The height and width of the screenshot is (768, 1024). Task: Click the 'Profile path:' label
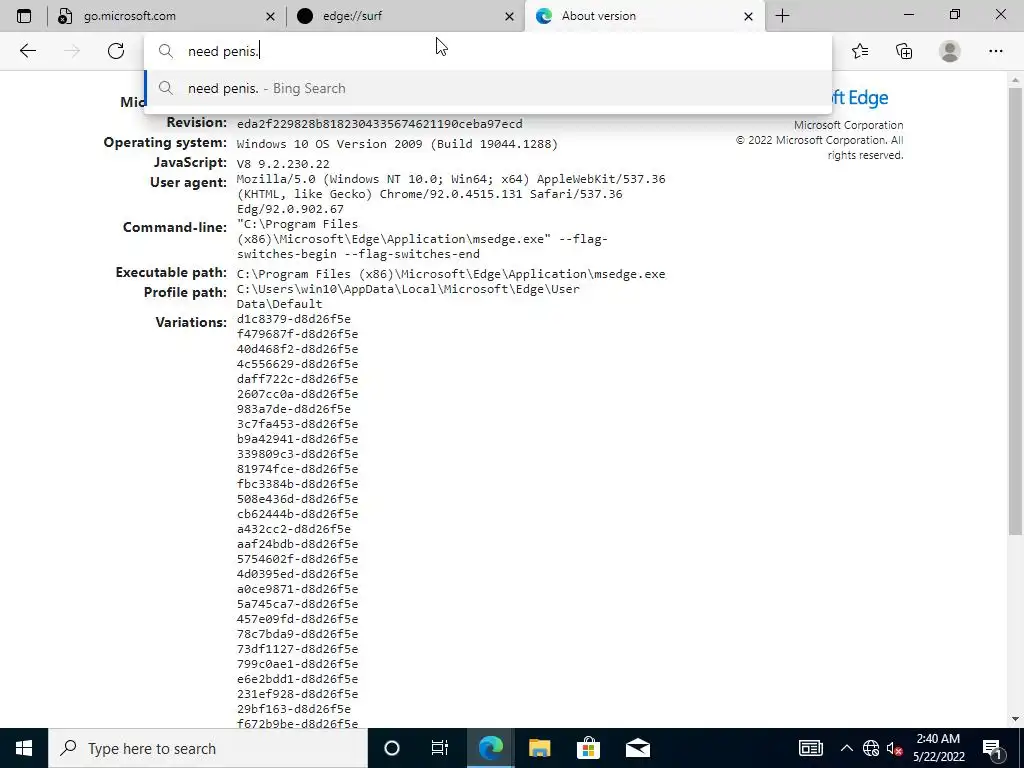click(185, 292)
